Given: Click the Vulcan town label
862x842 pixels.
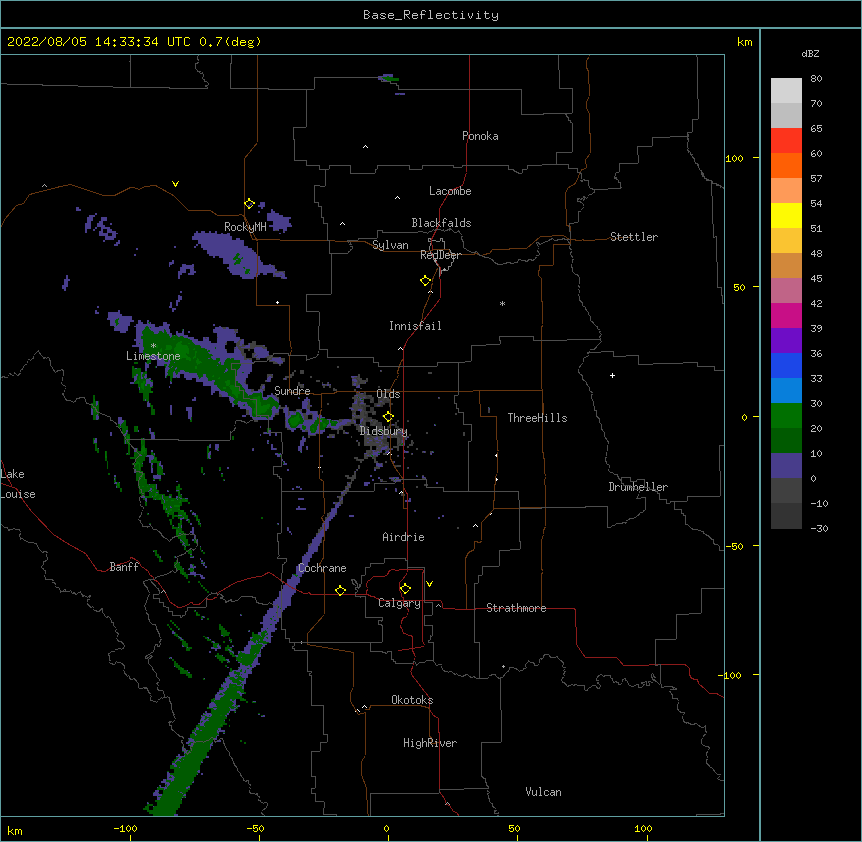Looking at the screenshot, I should 543,792.
